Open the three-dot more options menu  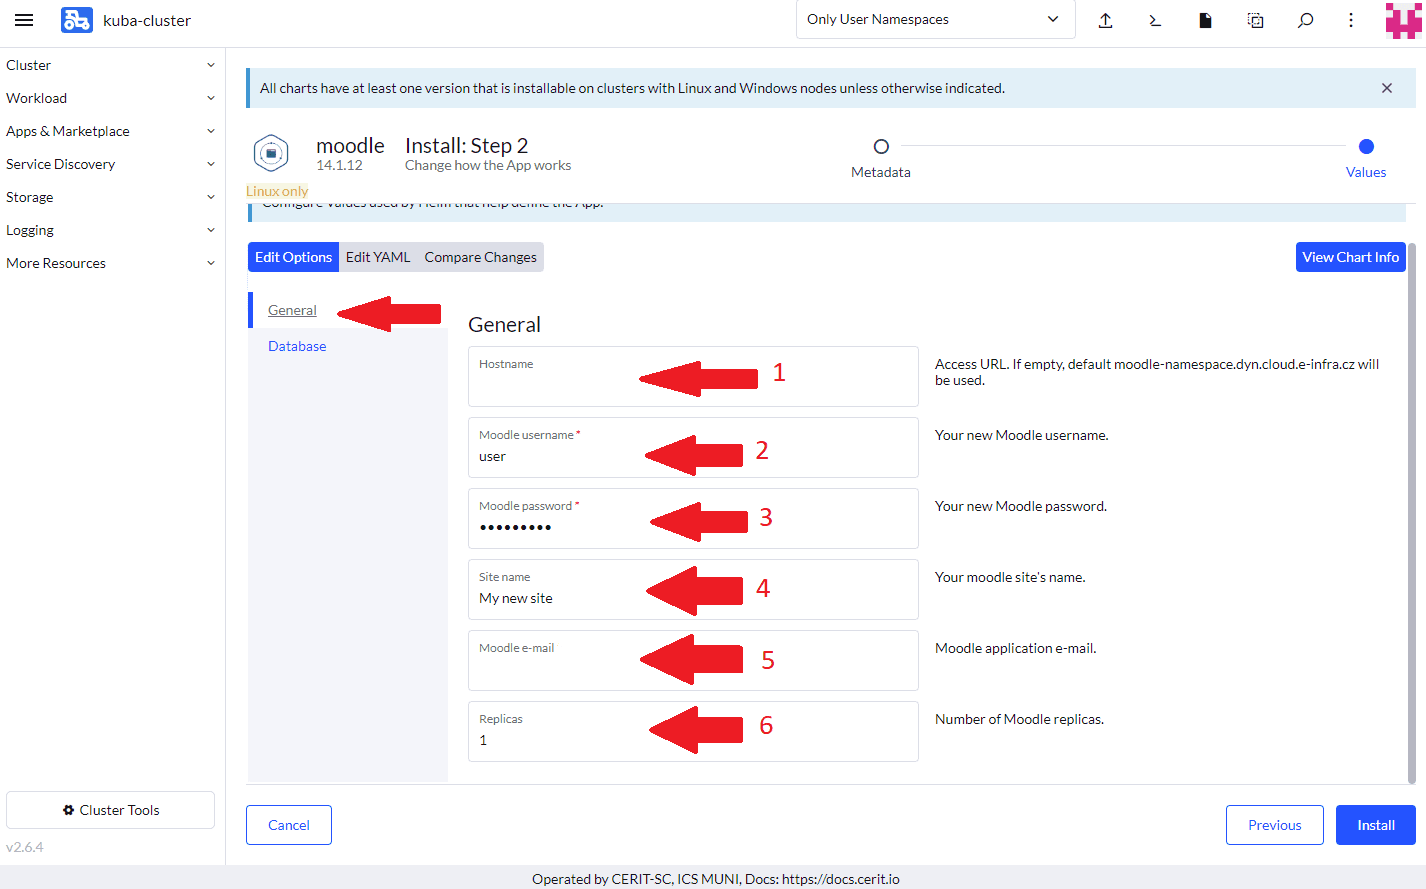[1351, 20]
